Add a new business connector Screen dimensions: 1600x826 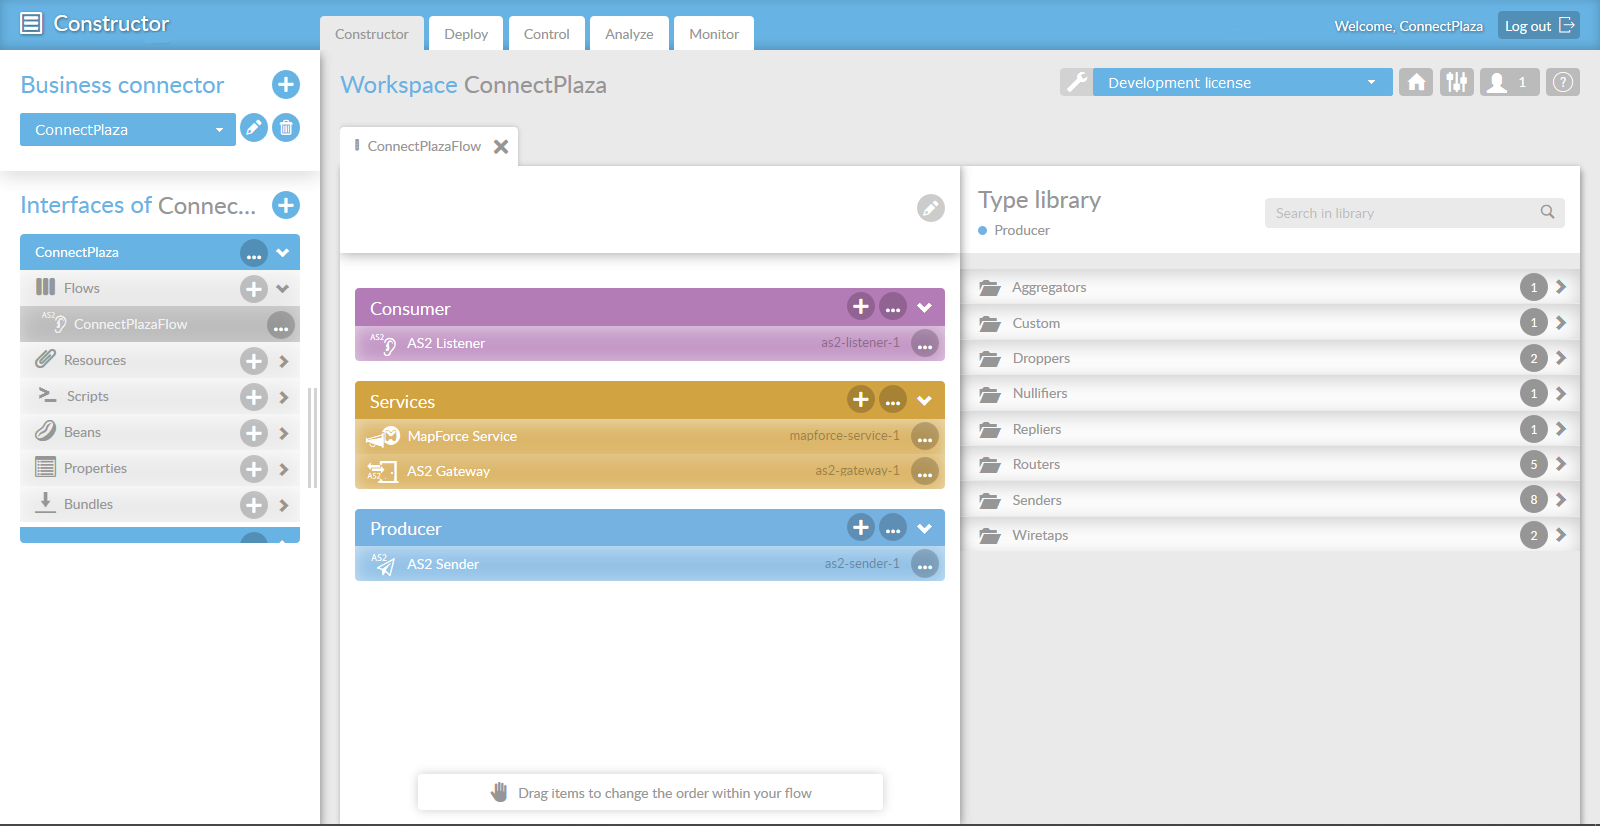(x=286, y=84)
